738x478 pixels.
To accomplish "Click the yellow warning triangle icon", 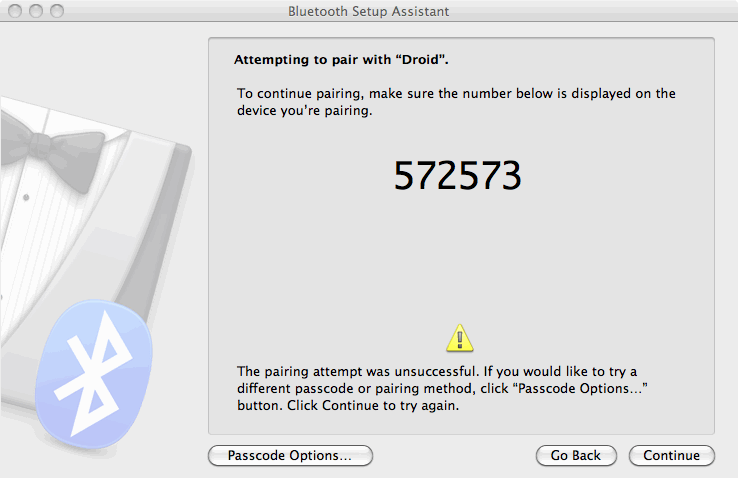I will [459, 337].
